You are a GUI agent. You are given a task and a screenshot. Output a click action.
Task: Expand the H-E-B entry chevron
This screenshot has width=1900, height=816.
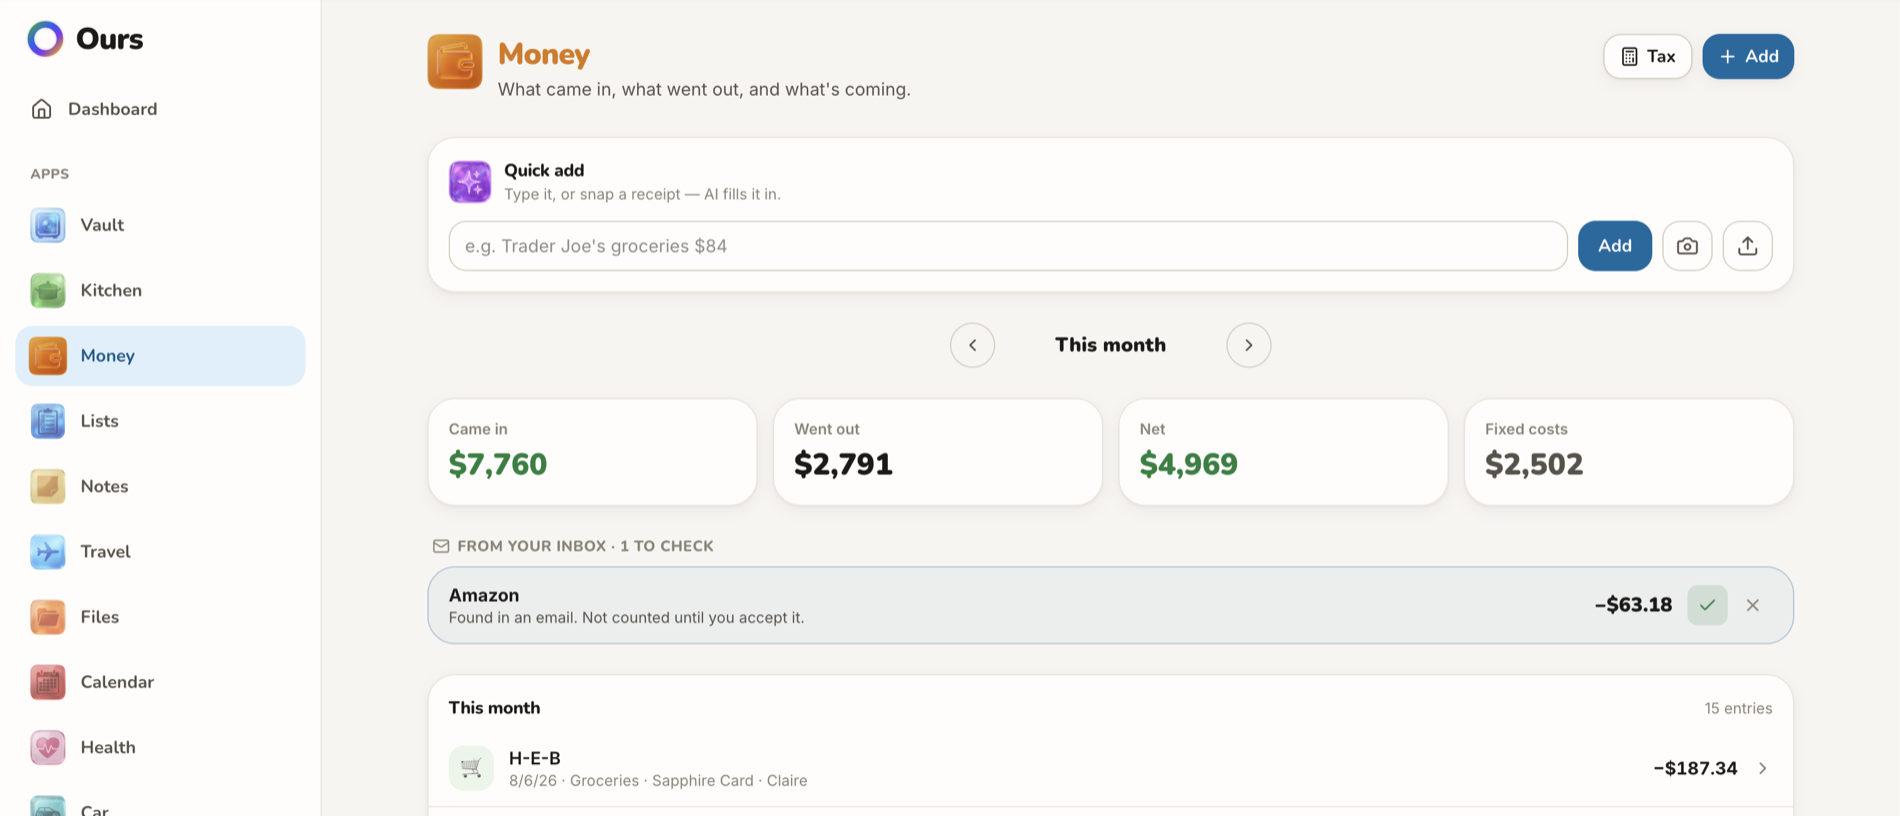pos(1762,768)
